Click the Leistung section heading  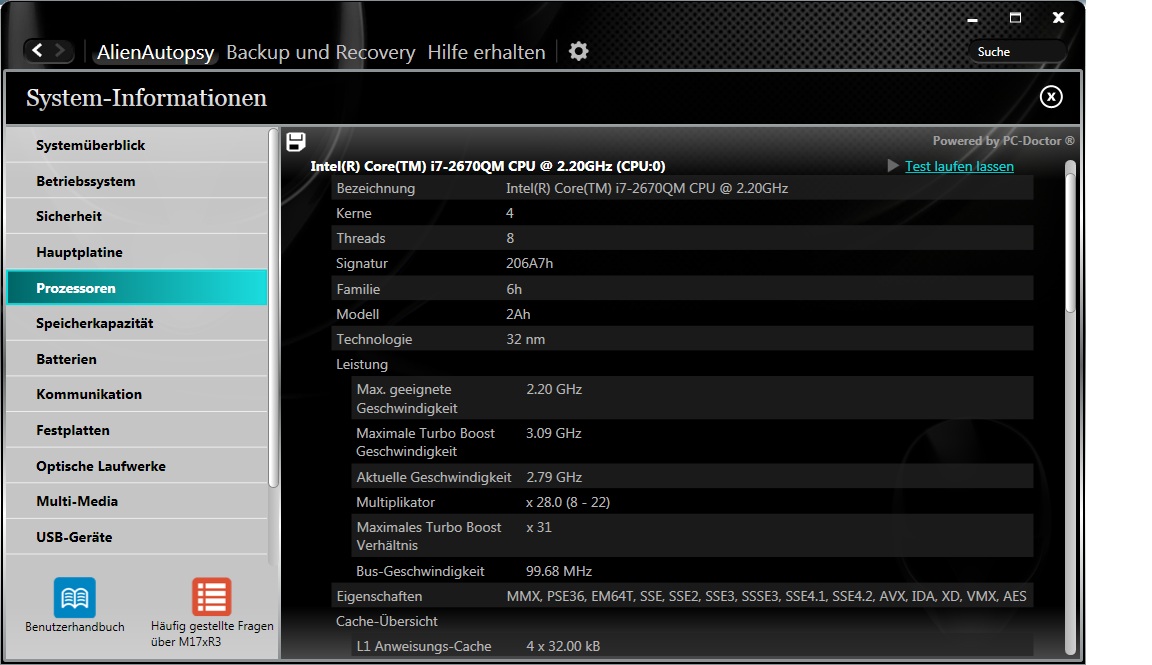point(361,364)
